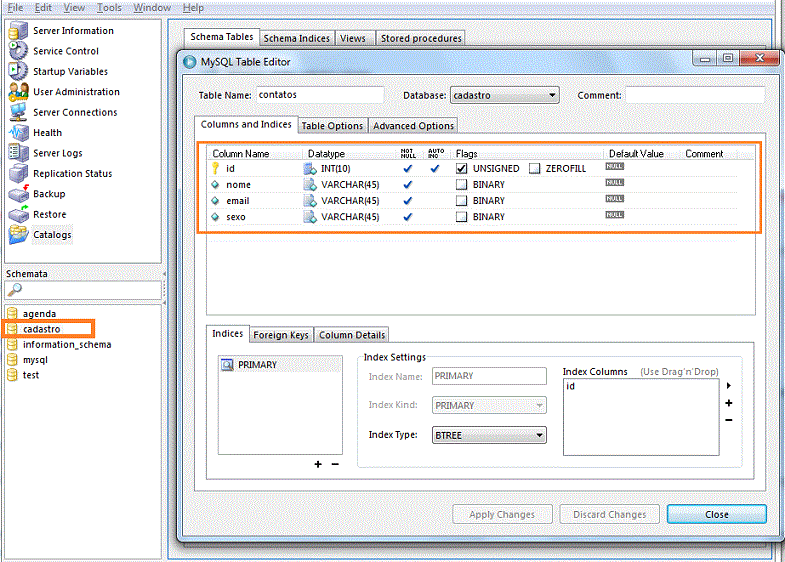Viewport: 785px width, 562px height.
Task: Select the Service Control icon
Action: pyautogui.click(x=18, y=51)
